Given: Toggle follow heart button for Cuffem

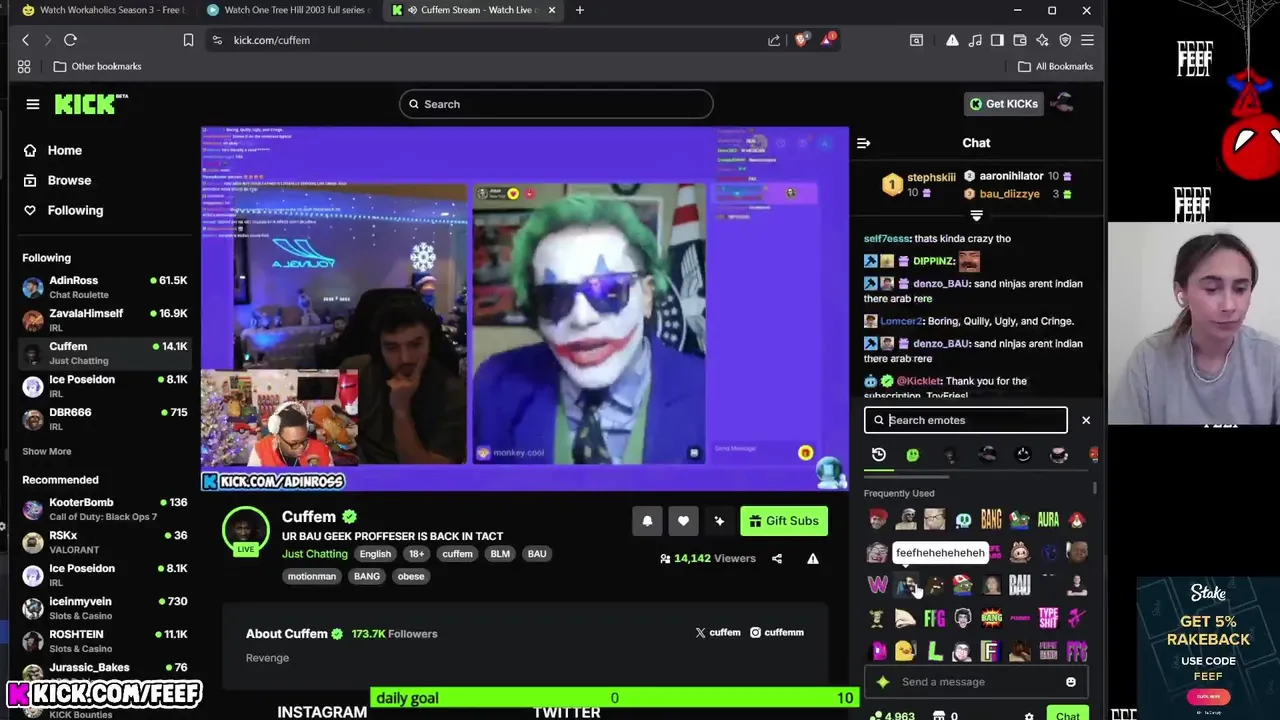Looking at the screenshot, I should 683,521.
